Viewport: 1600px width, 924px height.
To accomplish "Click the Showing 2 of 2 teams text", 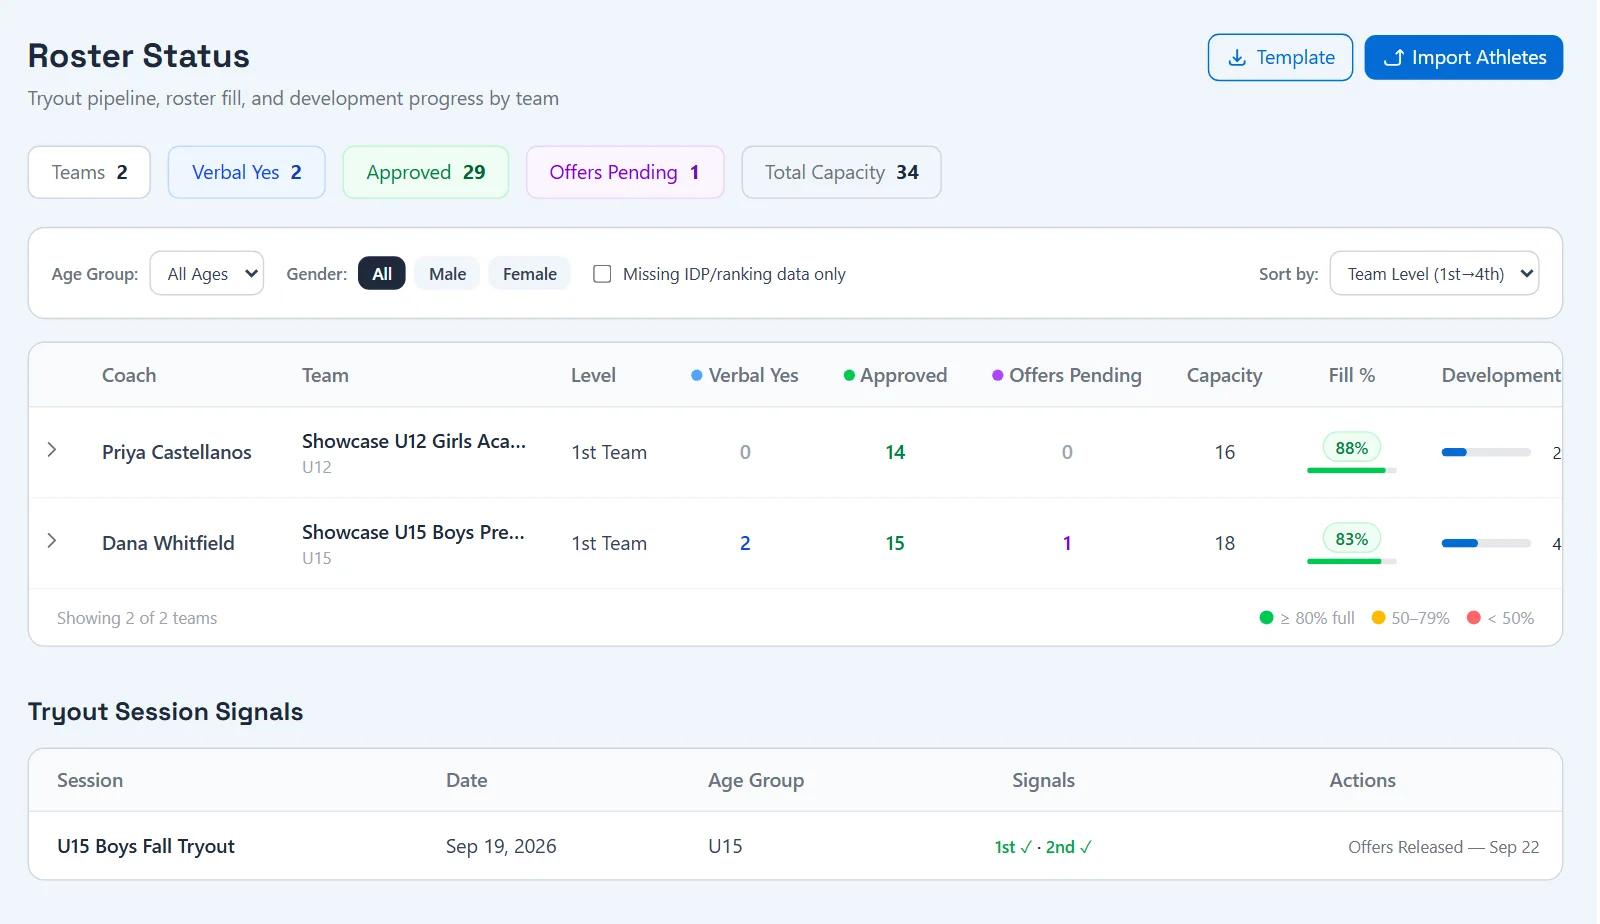I will (137, 618).
